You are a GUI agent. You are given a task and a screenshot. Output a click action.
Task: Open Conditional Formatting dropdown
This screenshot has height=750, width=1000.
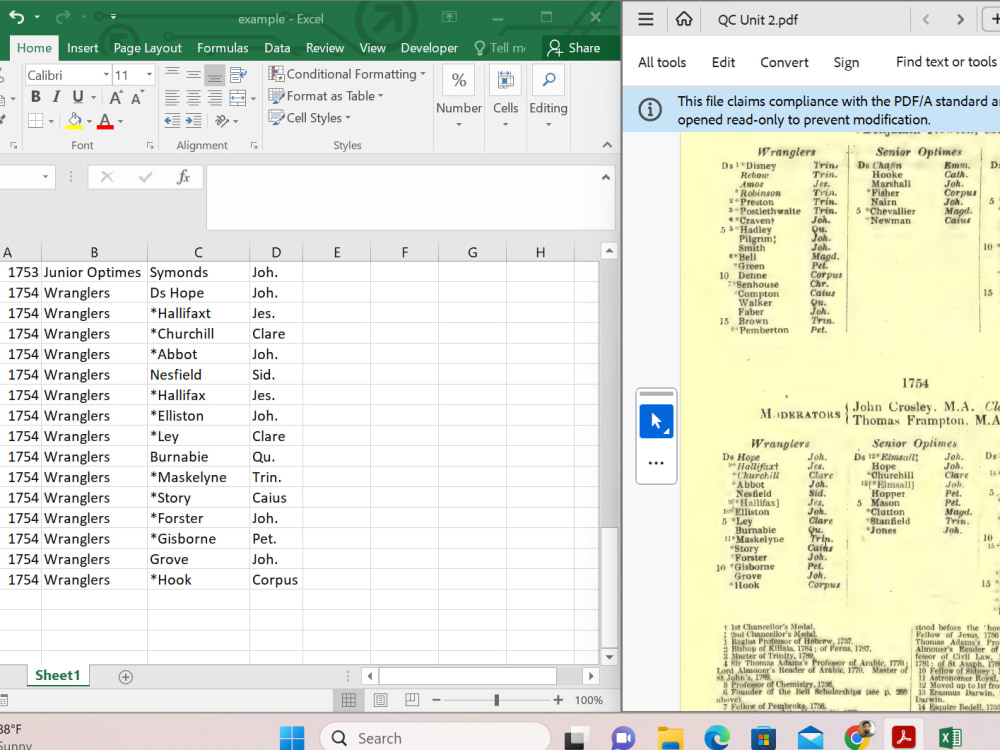[x=347, y=74]
